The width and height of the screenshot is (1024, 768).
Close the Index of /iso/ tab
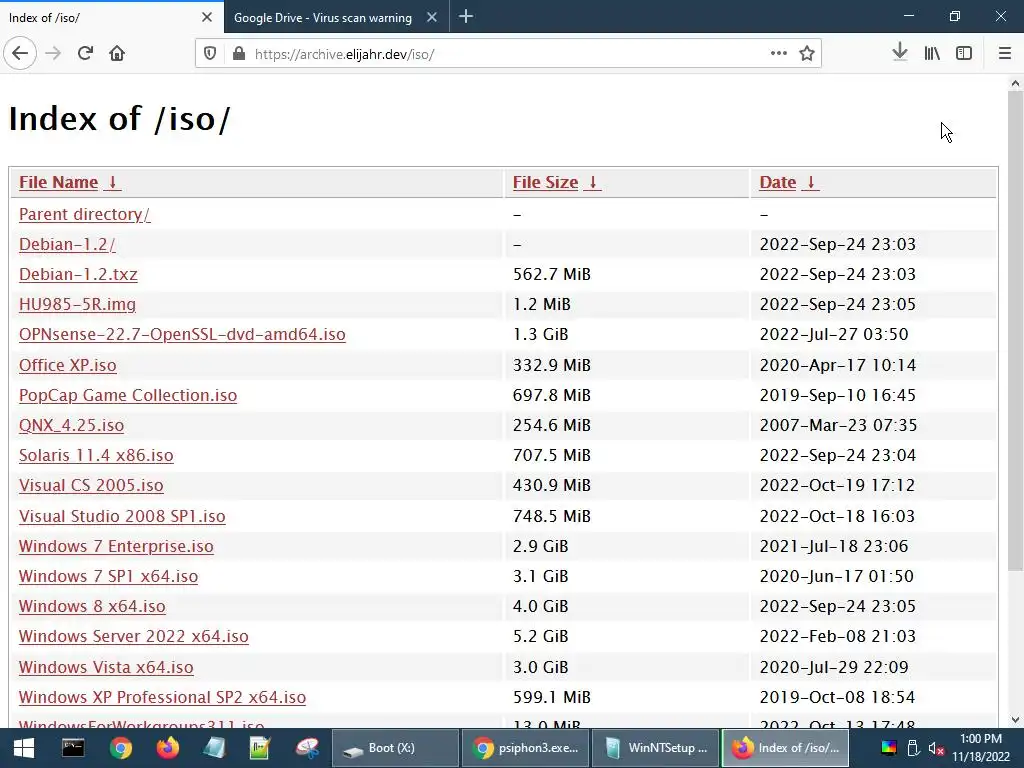click(x=207, y=17)
